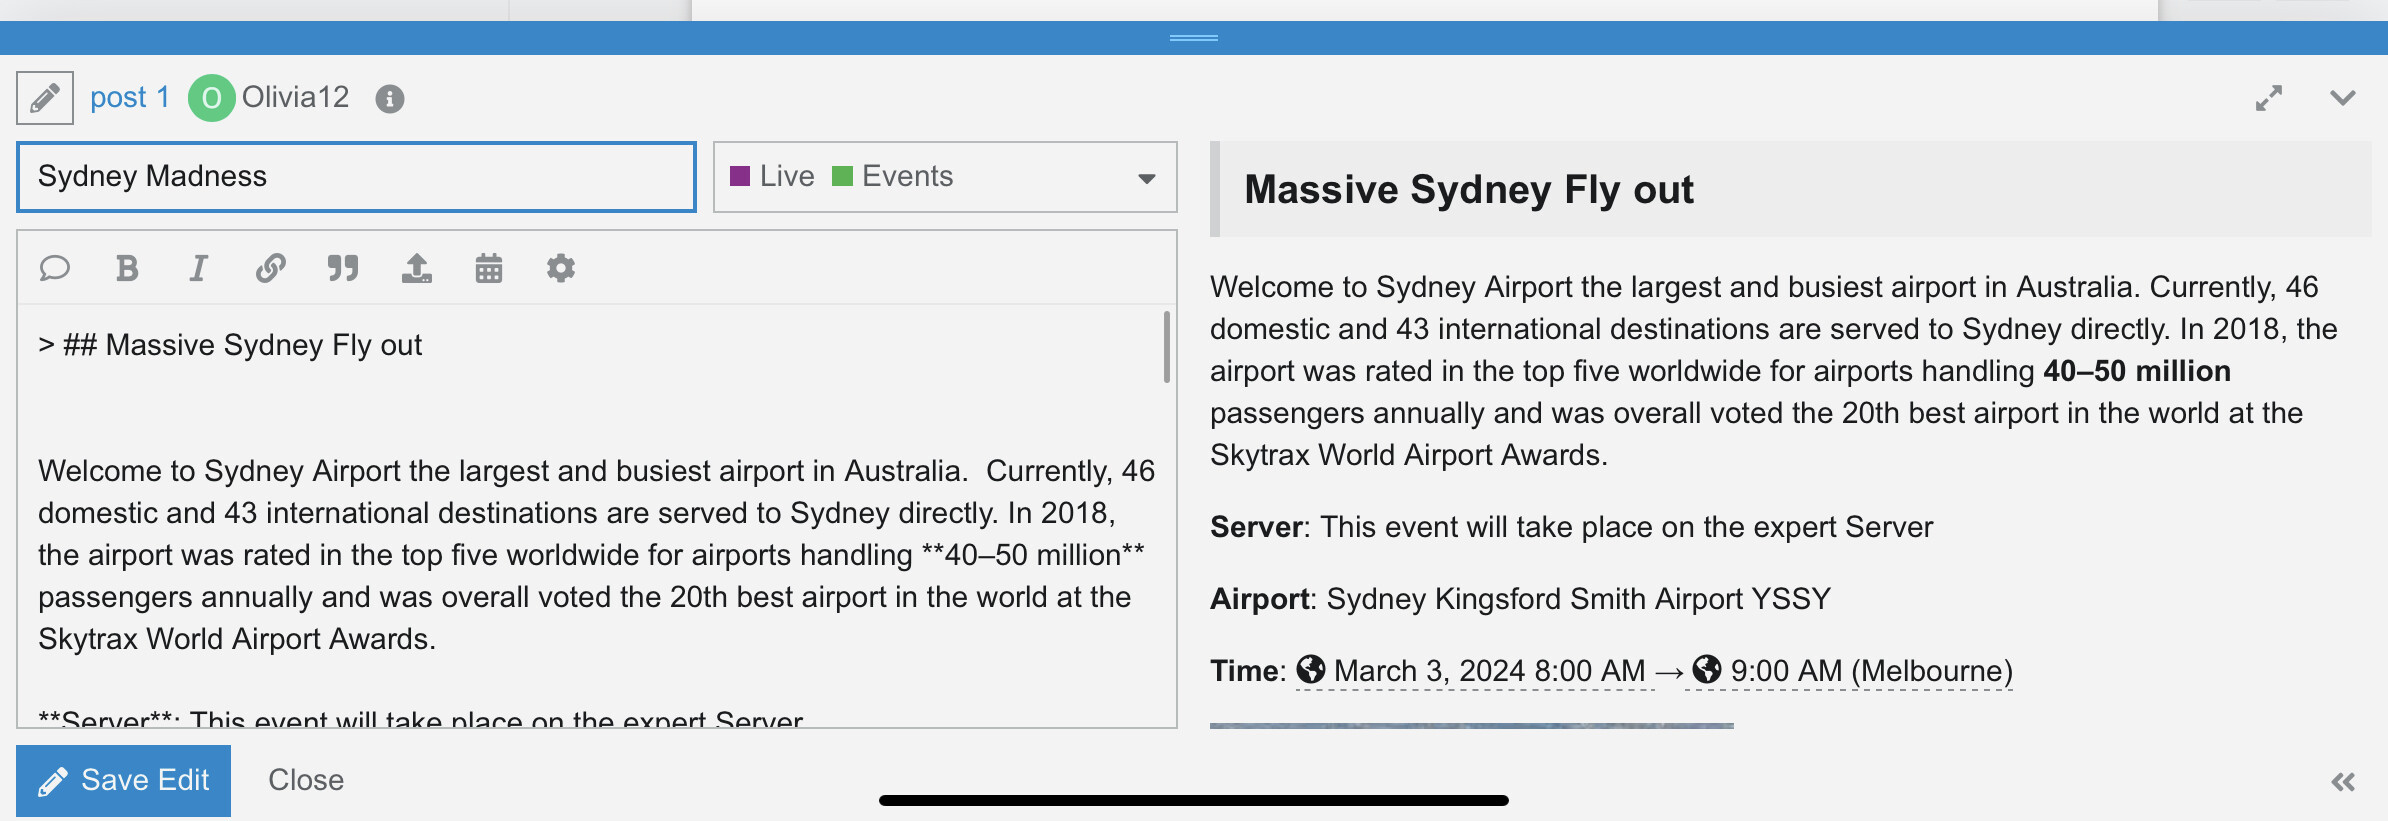The height and width of the screenshot is (821, 2388).
Task: Click the upload icon in the toolbar
Action: 416,268
